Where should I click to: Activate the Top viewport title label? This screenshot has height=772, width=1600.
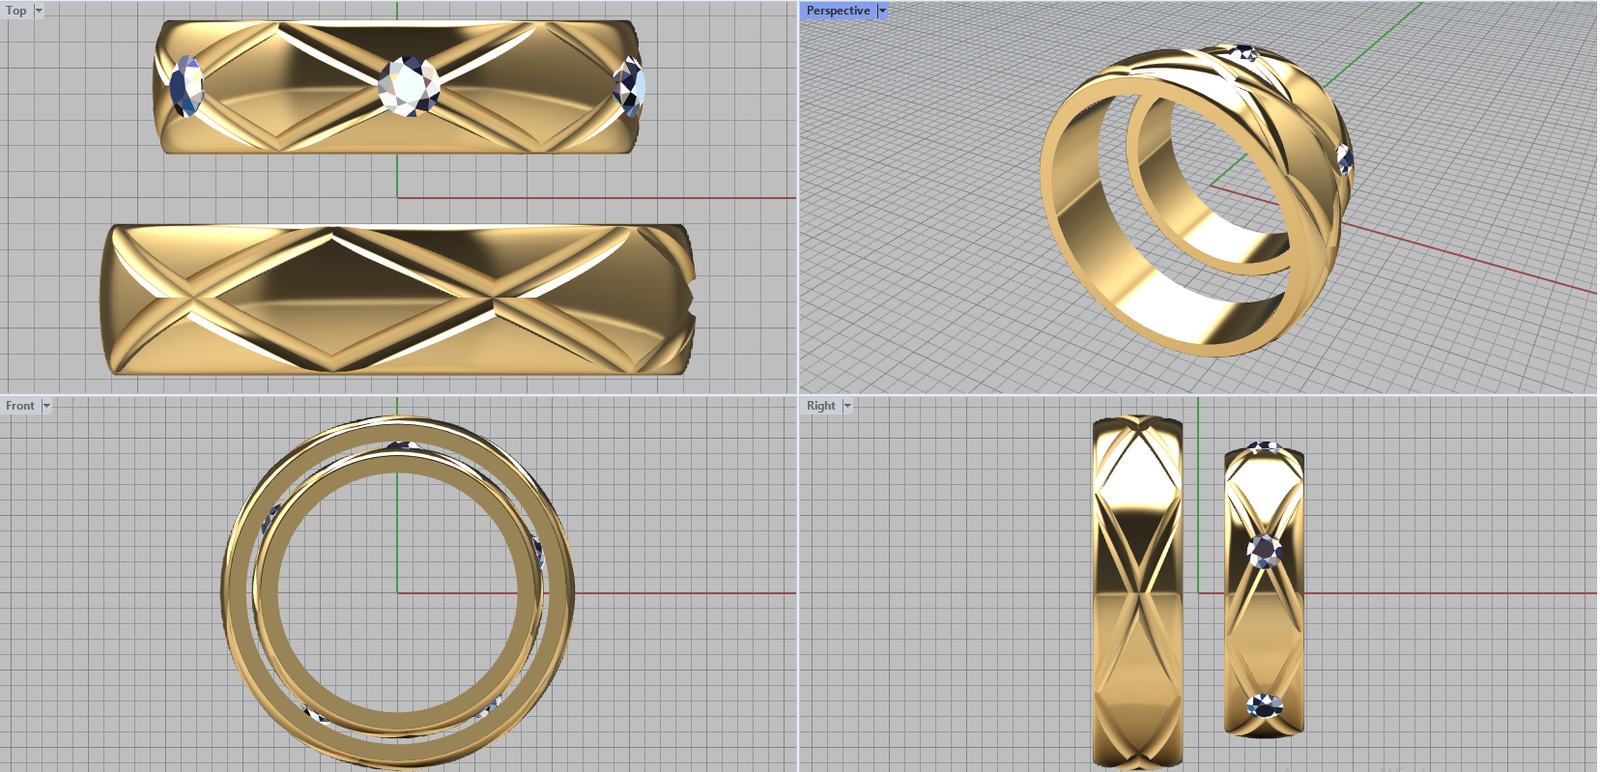coord(17,10)
